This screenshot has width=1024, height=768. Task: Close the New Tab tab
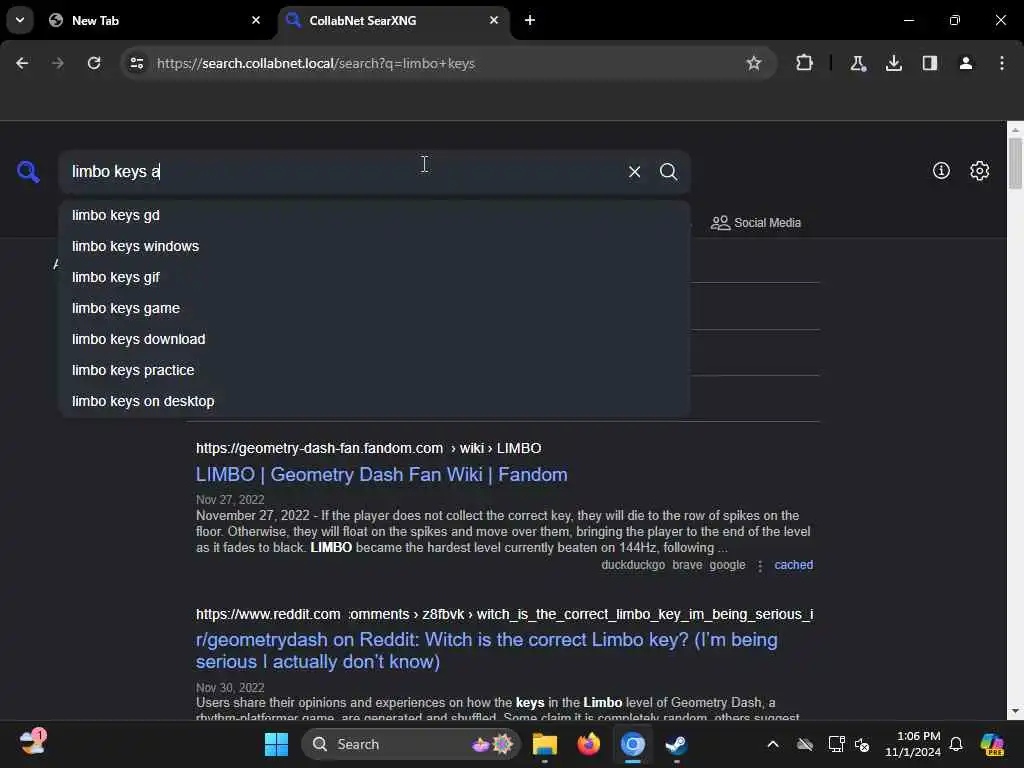click(256, 20)
